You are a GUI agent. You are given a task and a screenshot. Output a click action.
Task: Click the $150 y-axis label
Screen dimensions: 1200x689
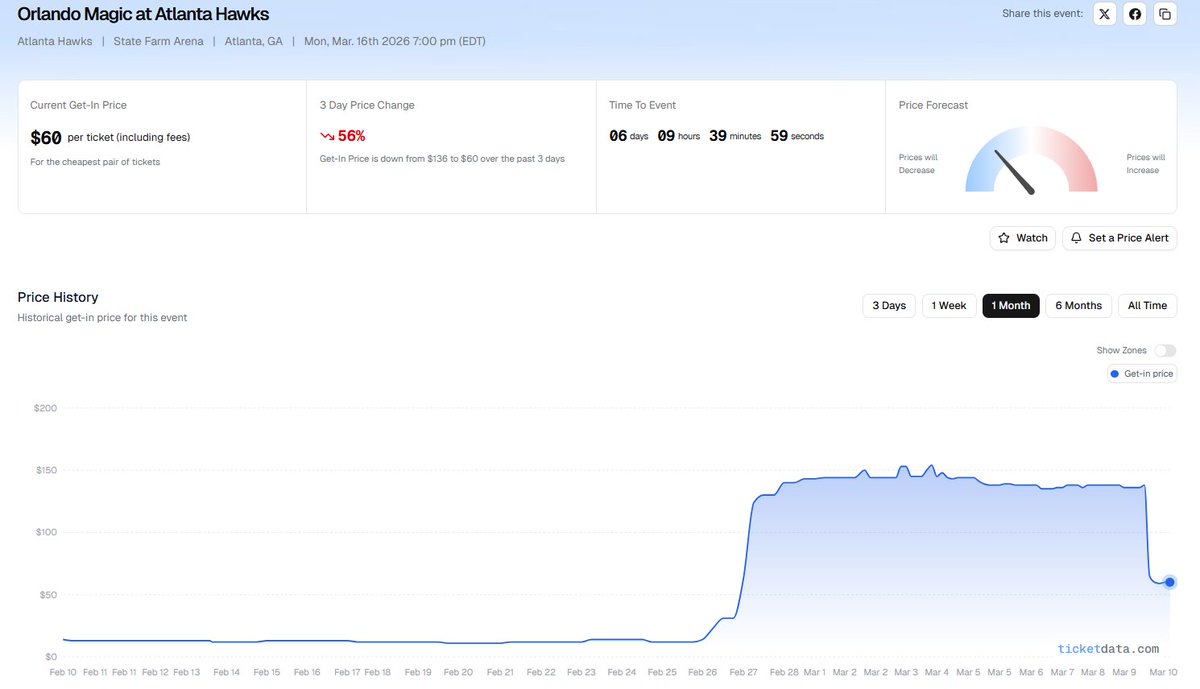pyautogui.click(x=45, y=470)
